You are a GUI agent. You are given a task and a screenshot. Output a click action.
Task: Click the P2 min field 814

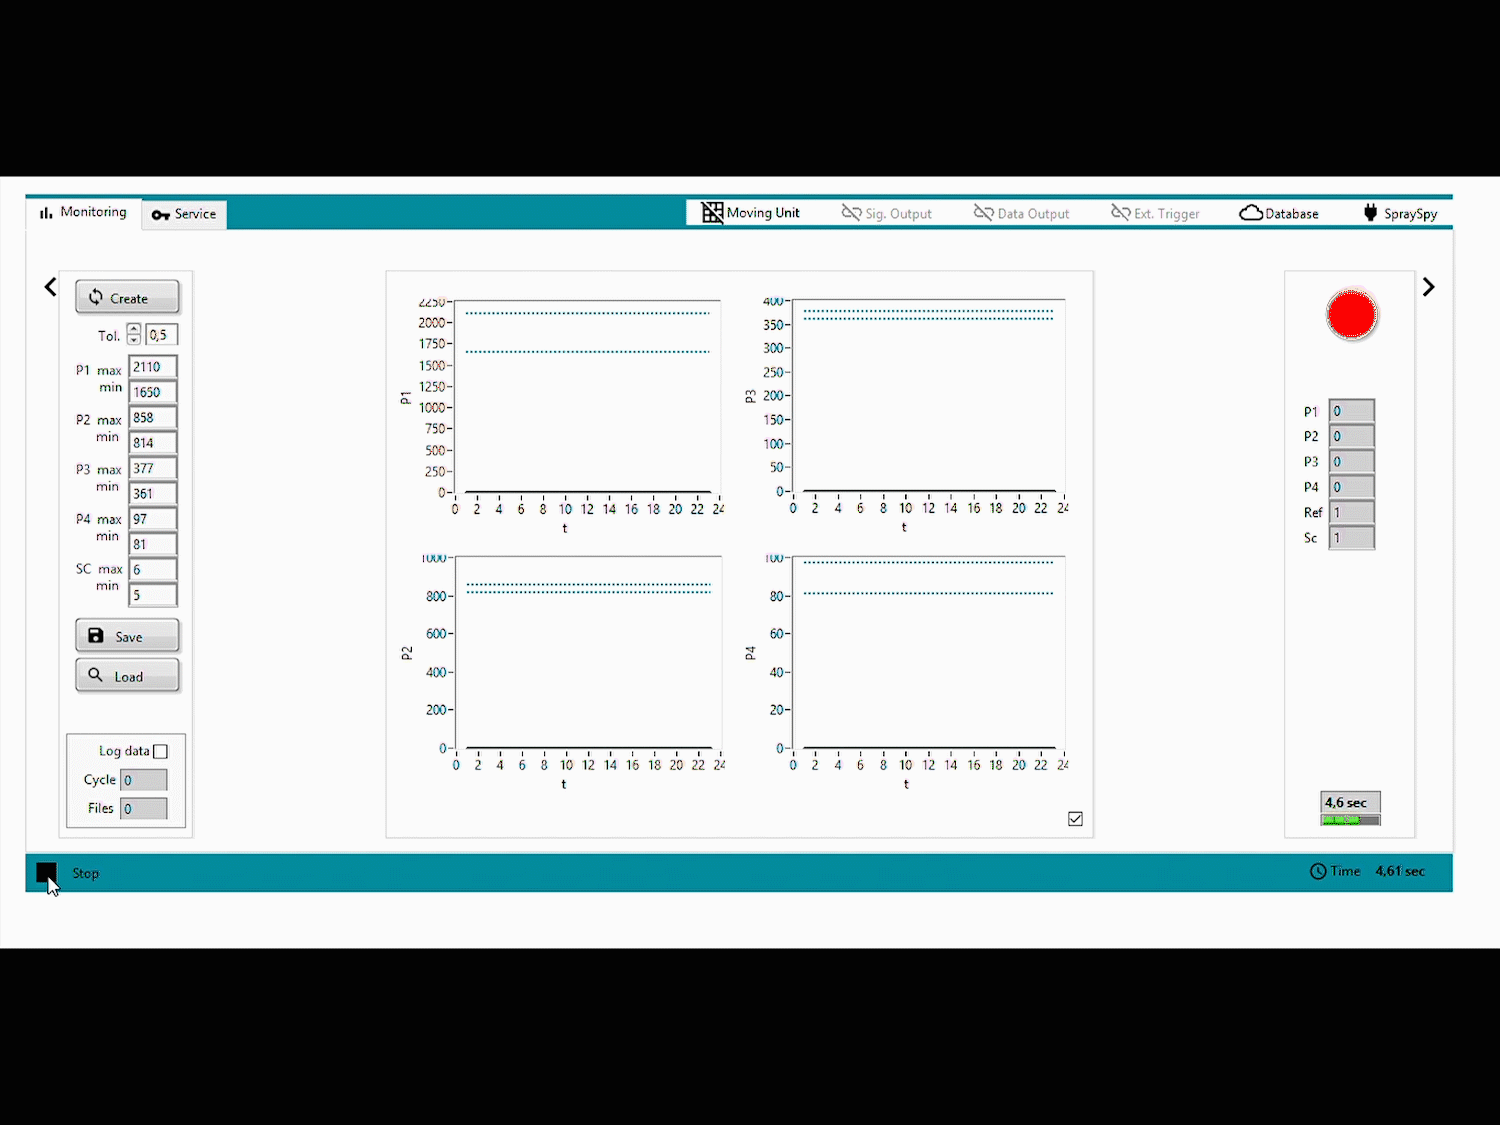pyautogui.click(x=153, y=443)
